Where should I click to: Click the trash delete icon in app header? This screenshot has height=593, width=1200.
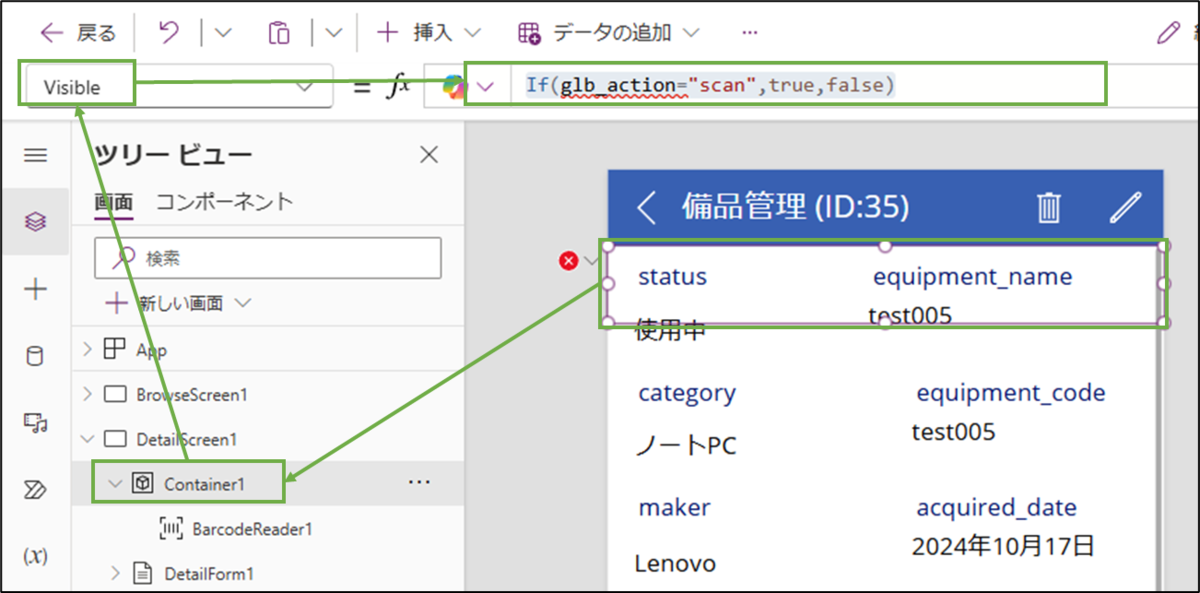point(1048,207)
